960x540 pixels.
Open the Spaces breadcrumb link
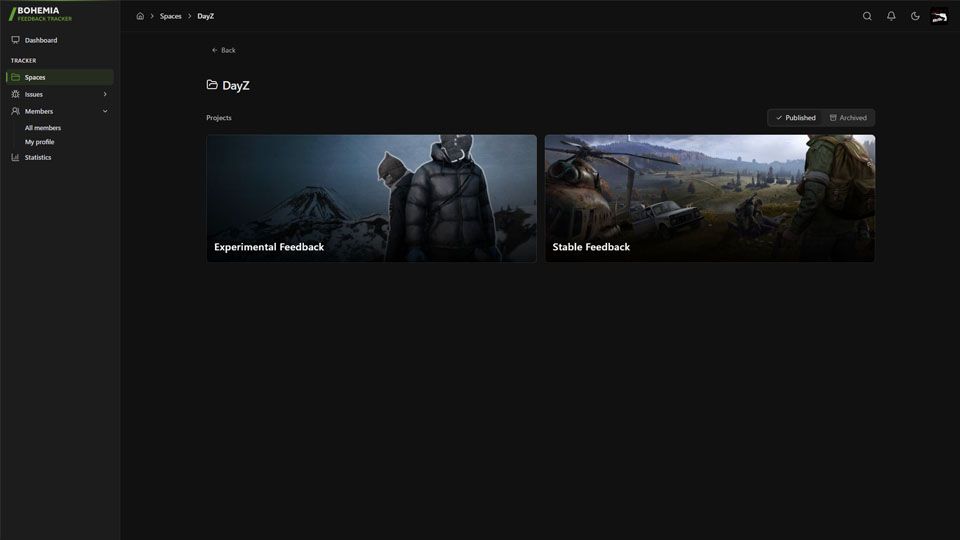(170, 16)
